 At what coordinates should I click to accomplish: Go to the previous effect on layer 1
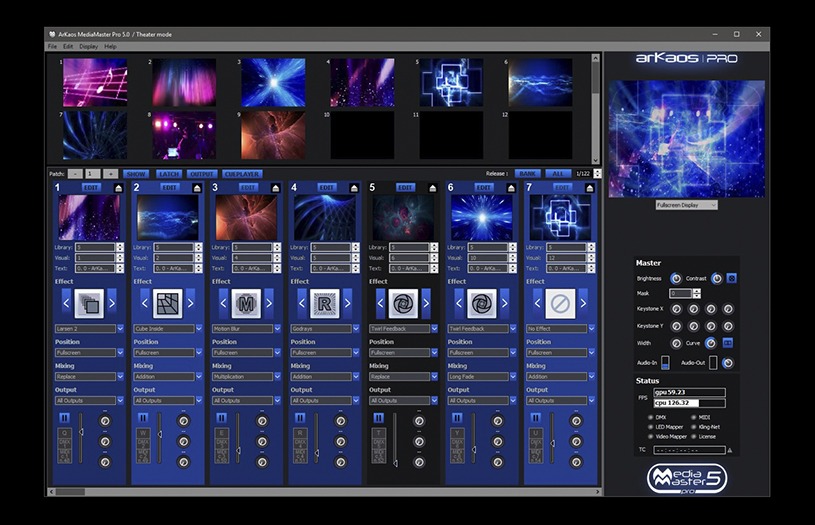[66, 303]
